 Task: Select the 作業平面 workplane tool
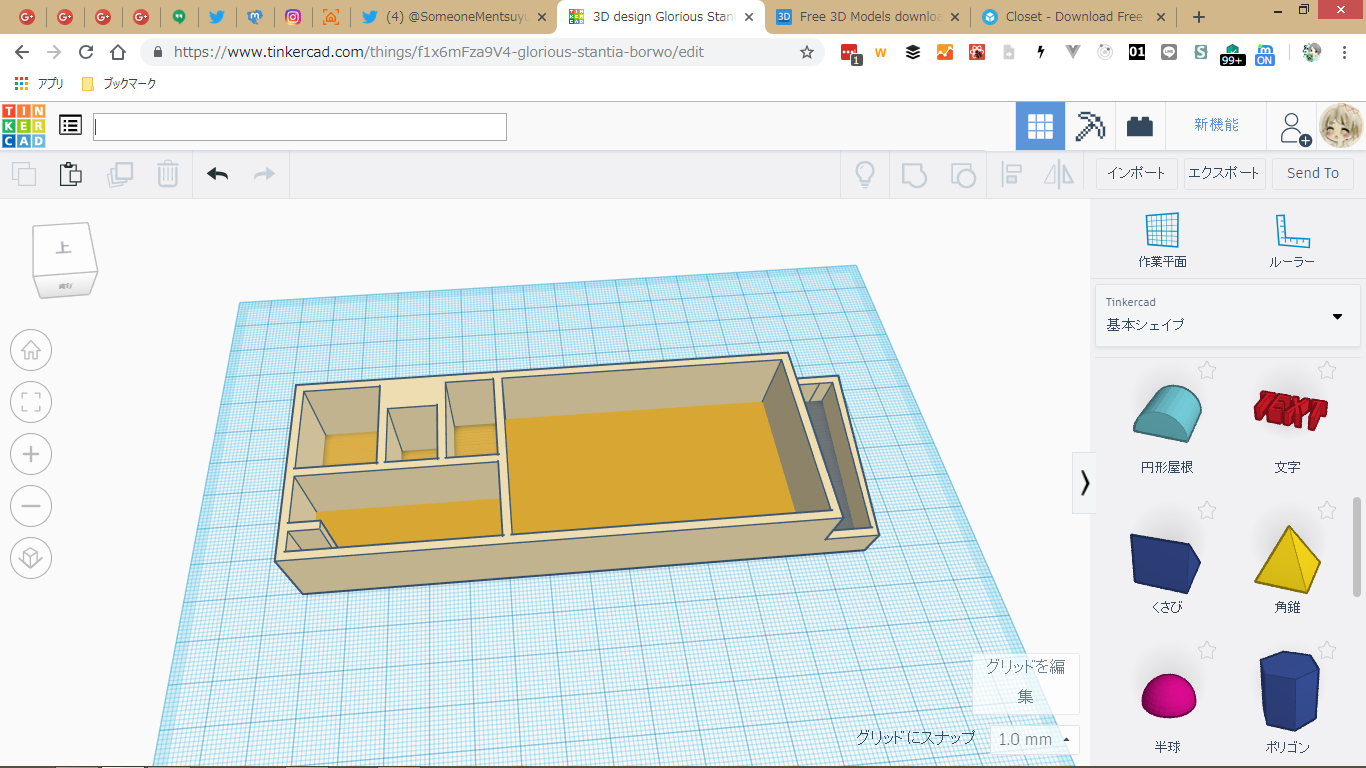click(x=1162, y=240)
